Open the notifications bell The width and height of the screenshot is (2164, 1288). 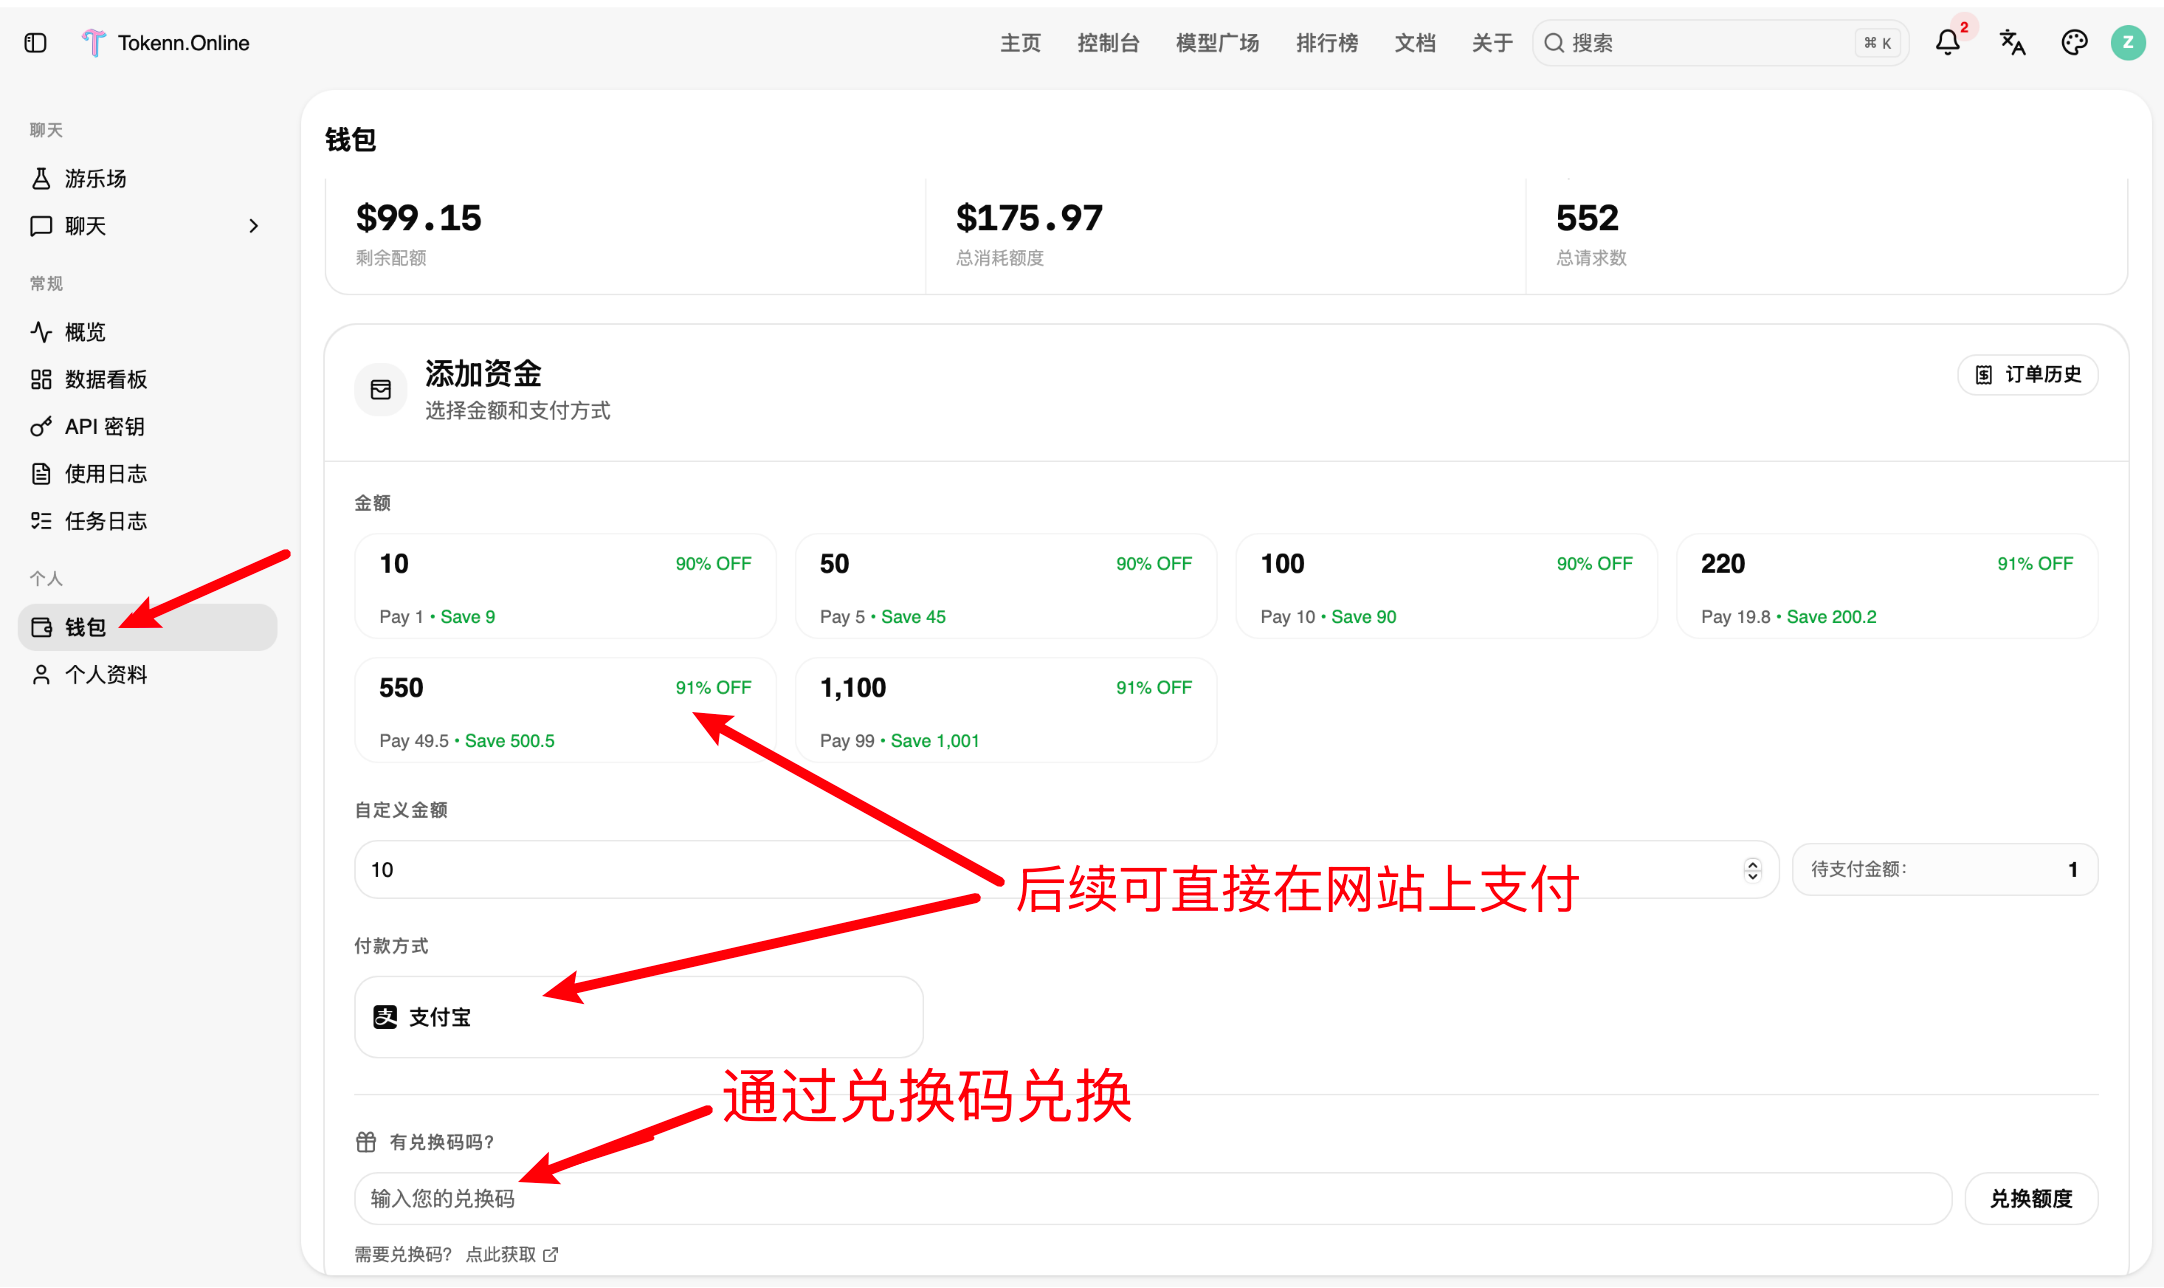(1947, 43)
